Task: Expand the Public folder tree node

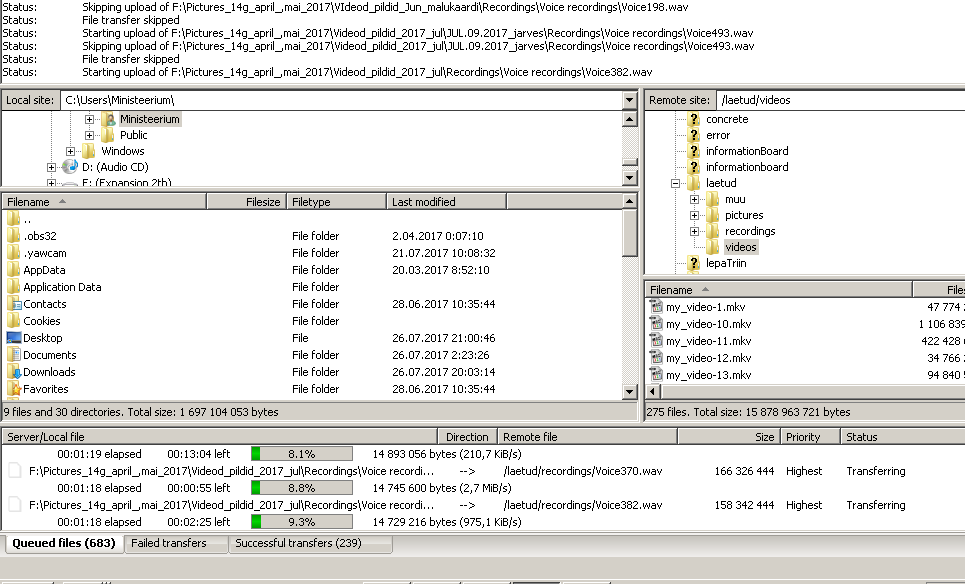Action: click(90, 135)
